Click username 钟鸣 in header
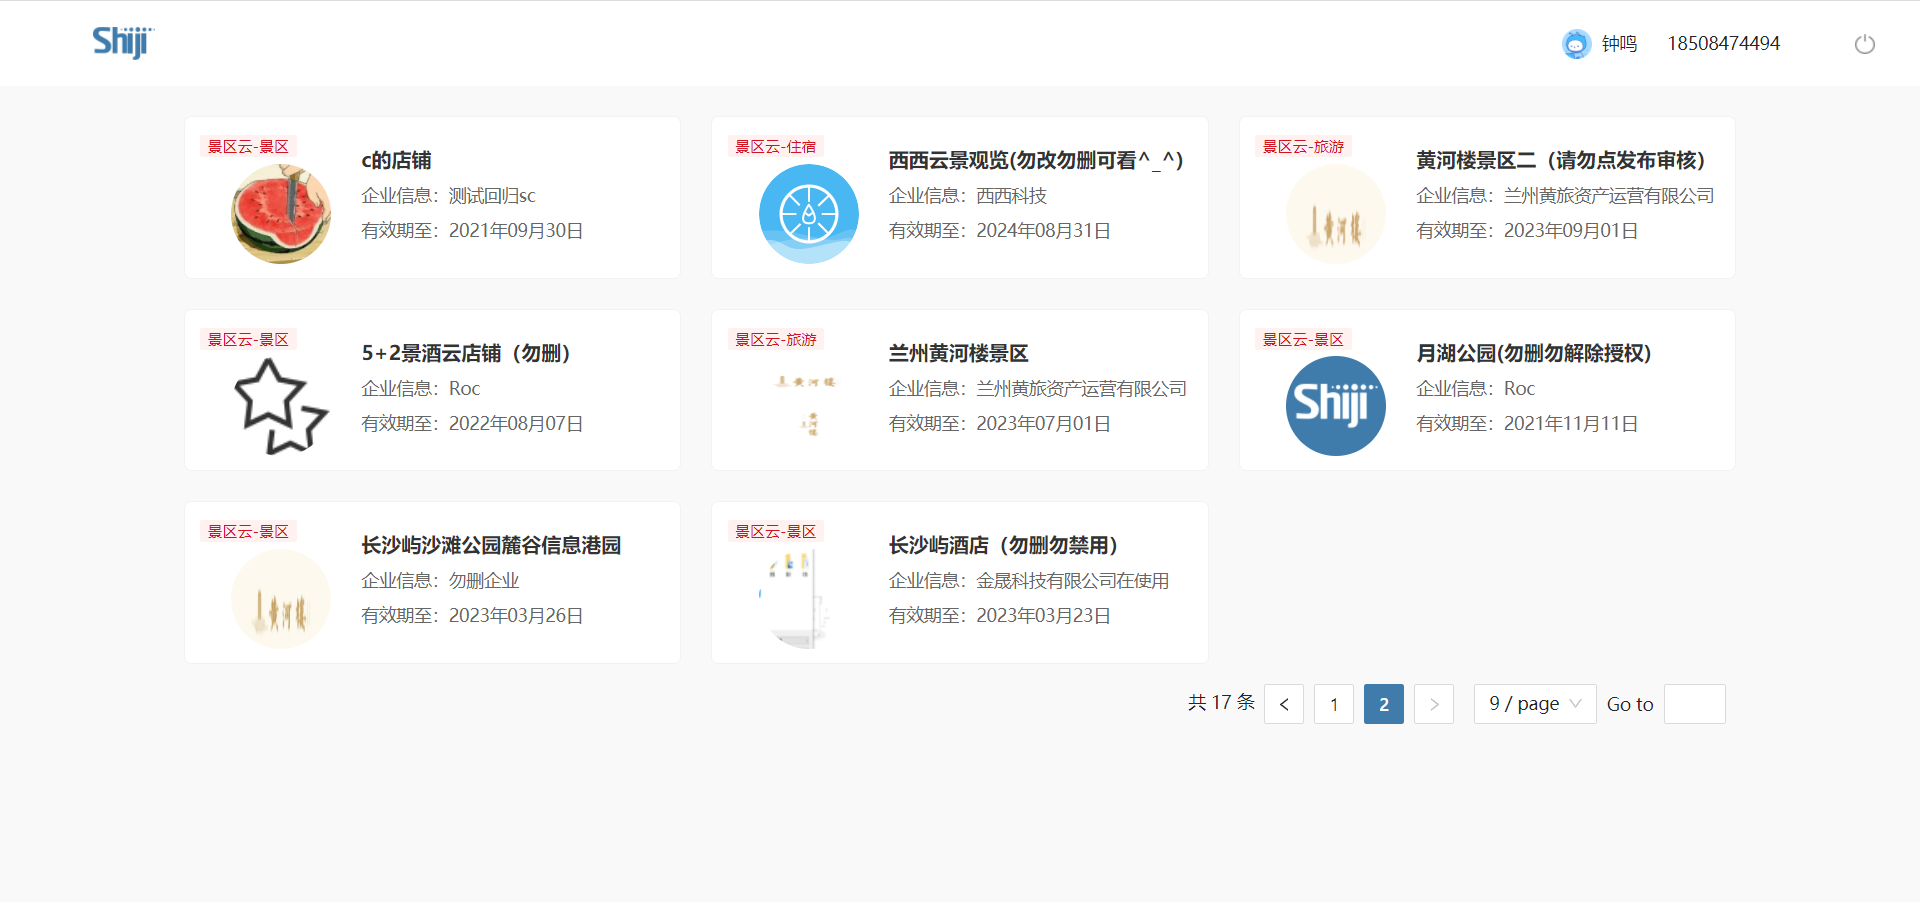Viewport: 1920px width, 902px height. coord(1619,44)
